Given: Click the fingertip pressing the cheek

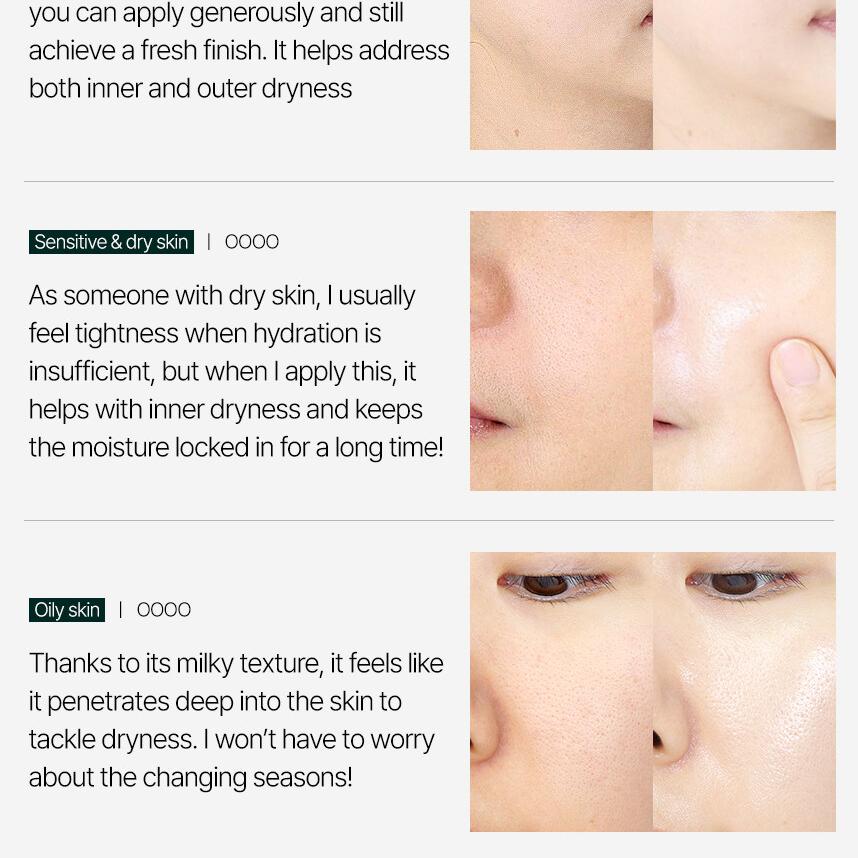Looking at the screenshot, I should pos(798,364).
